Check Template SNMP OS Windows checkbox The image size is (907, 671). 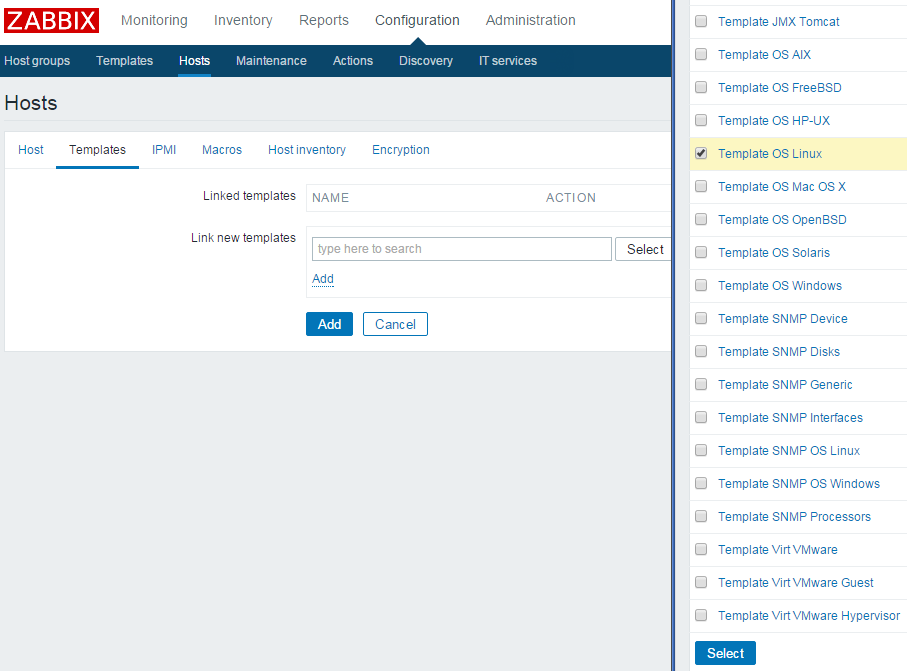(701, 483)
